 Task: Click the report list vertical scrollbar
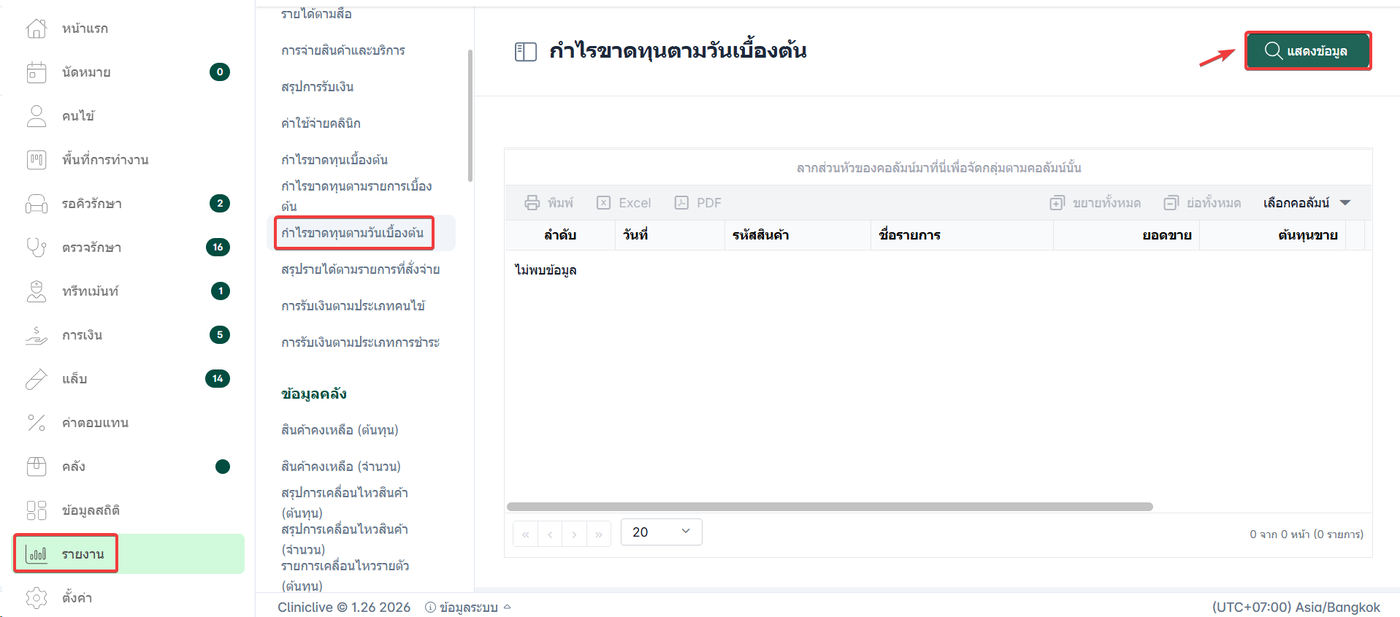pos(470,115)
